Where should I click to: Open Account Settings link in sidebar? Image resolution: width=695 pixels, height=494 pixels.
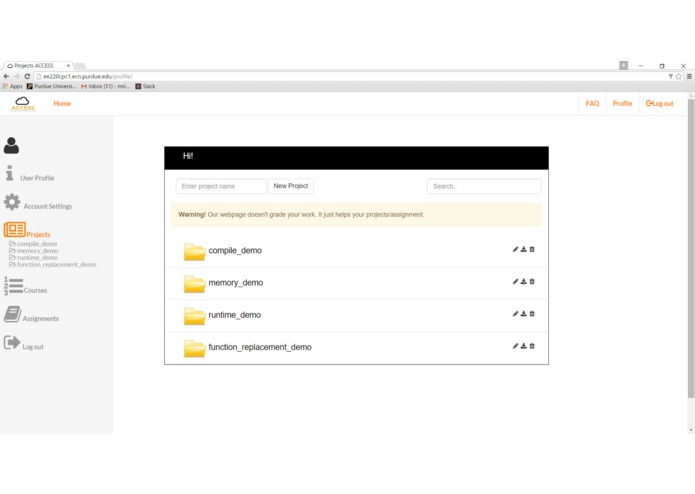pyautogui.click(x=48, y=206)
